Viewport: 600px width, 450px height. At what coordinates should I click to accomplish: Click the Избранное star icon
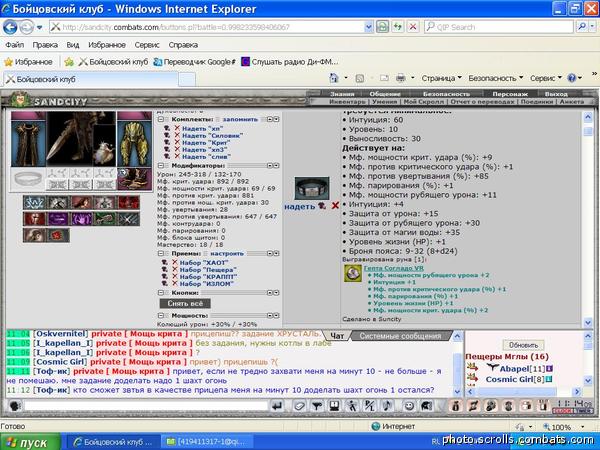tap(8, 62)
